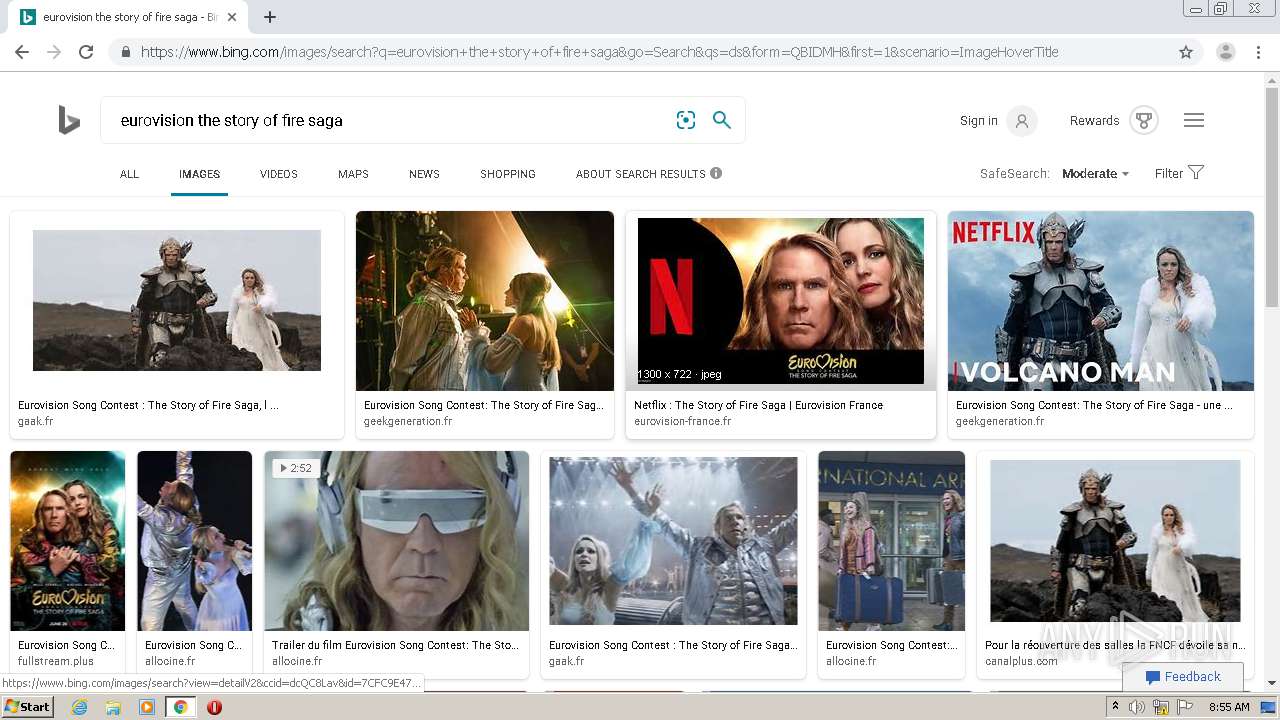Click 'Trailer du film Eurovision Song Contest' caption
The height and width of the screenshot is (720, 1280).
coord(395,645)
